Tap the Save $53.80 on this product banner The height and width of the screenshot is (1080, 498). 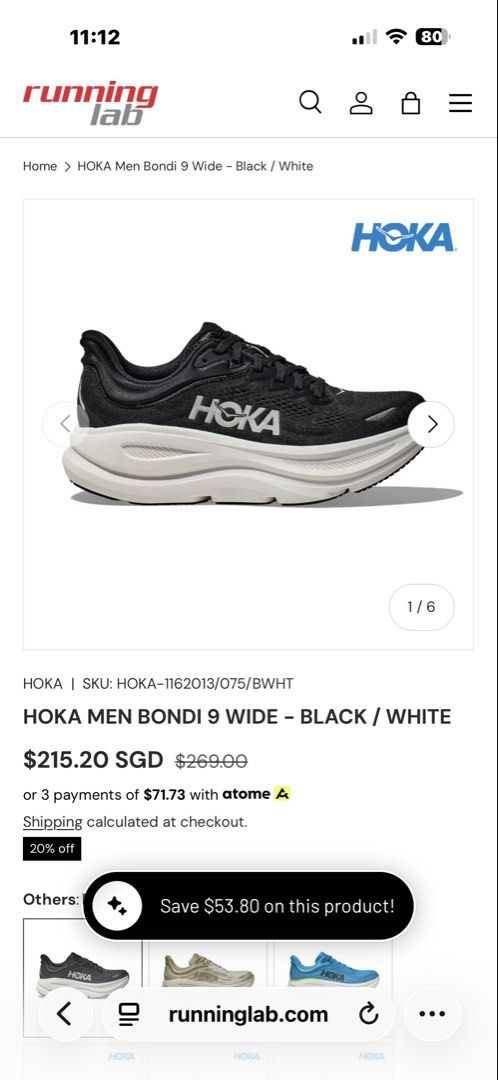[249, 906]
